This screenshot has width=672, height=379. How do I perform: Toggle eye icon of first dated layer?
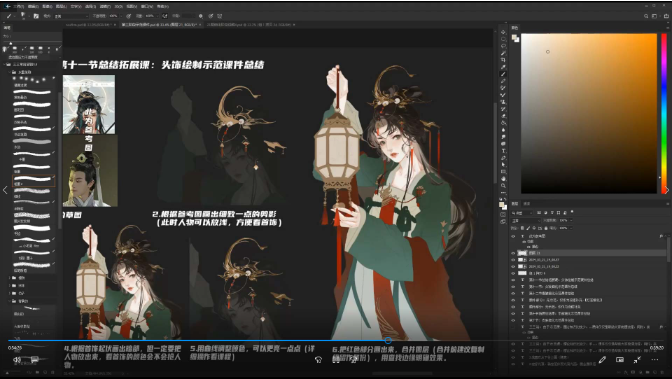tap(513, 260)
